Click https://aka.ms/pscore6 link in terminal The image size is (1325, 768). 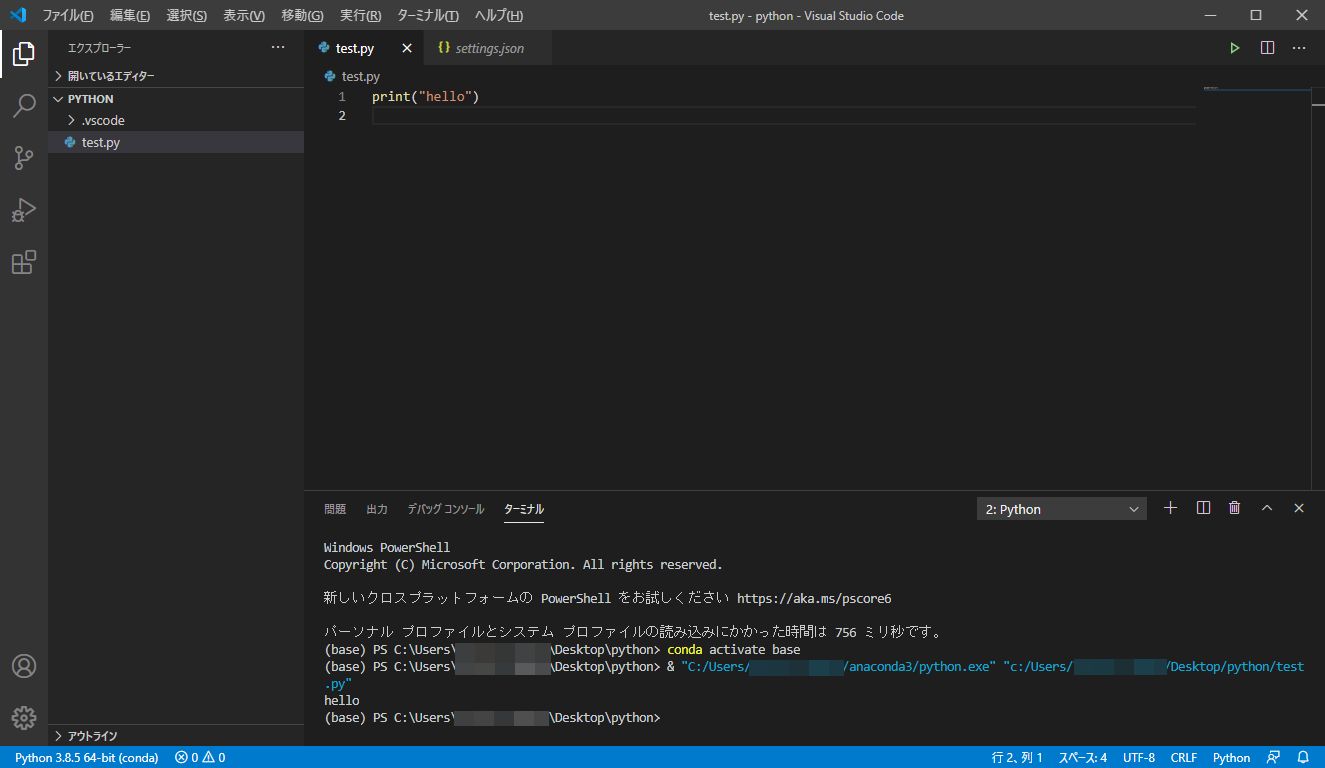(x=814, y=599)
